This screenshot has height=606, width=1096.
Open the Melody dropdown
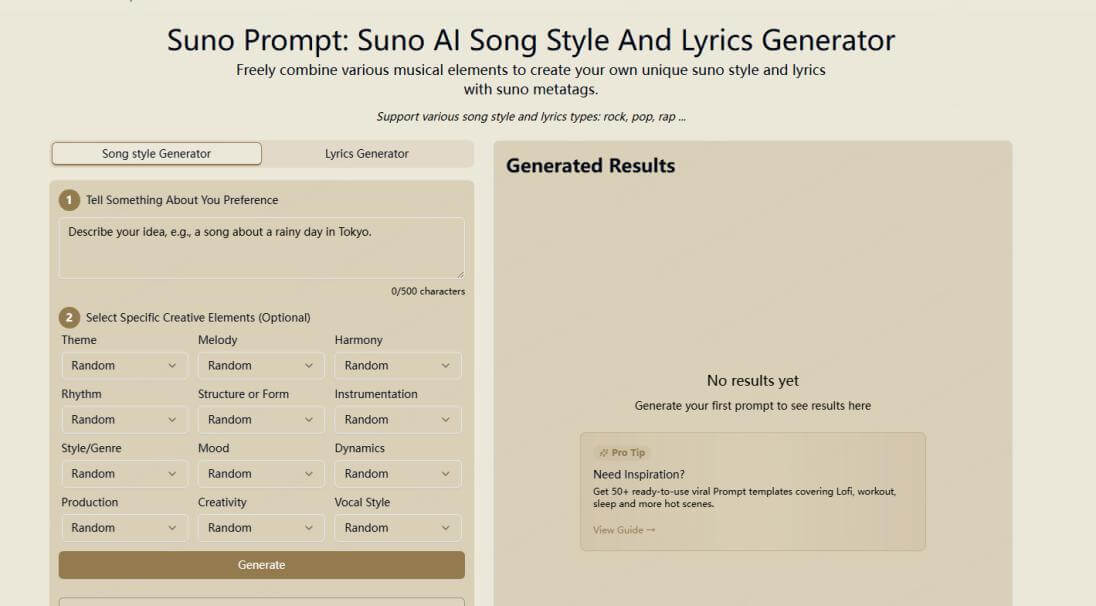point(260,365)
